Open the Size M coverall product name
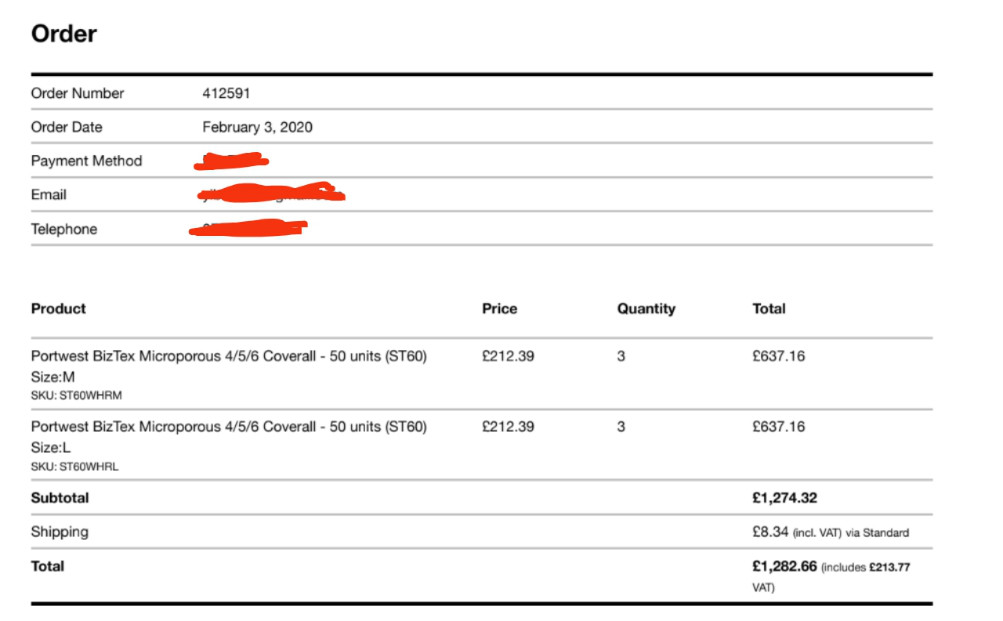Viewport: 1003px width, 621px height. pos(229,356)
